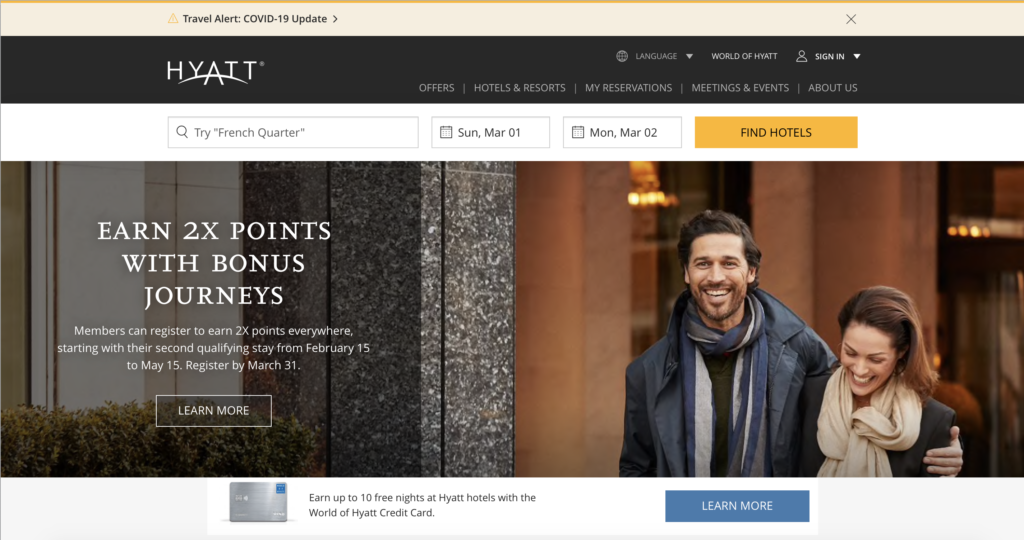Expand the Sign In dropdown arrow
The height and width of the screenshot is (540, 1024).
coord(857,56)
